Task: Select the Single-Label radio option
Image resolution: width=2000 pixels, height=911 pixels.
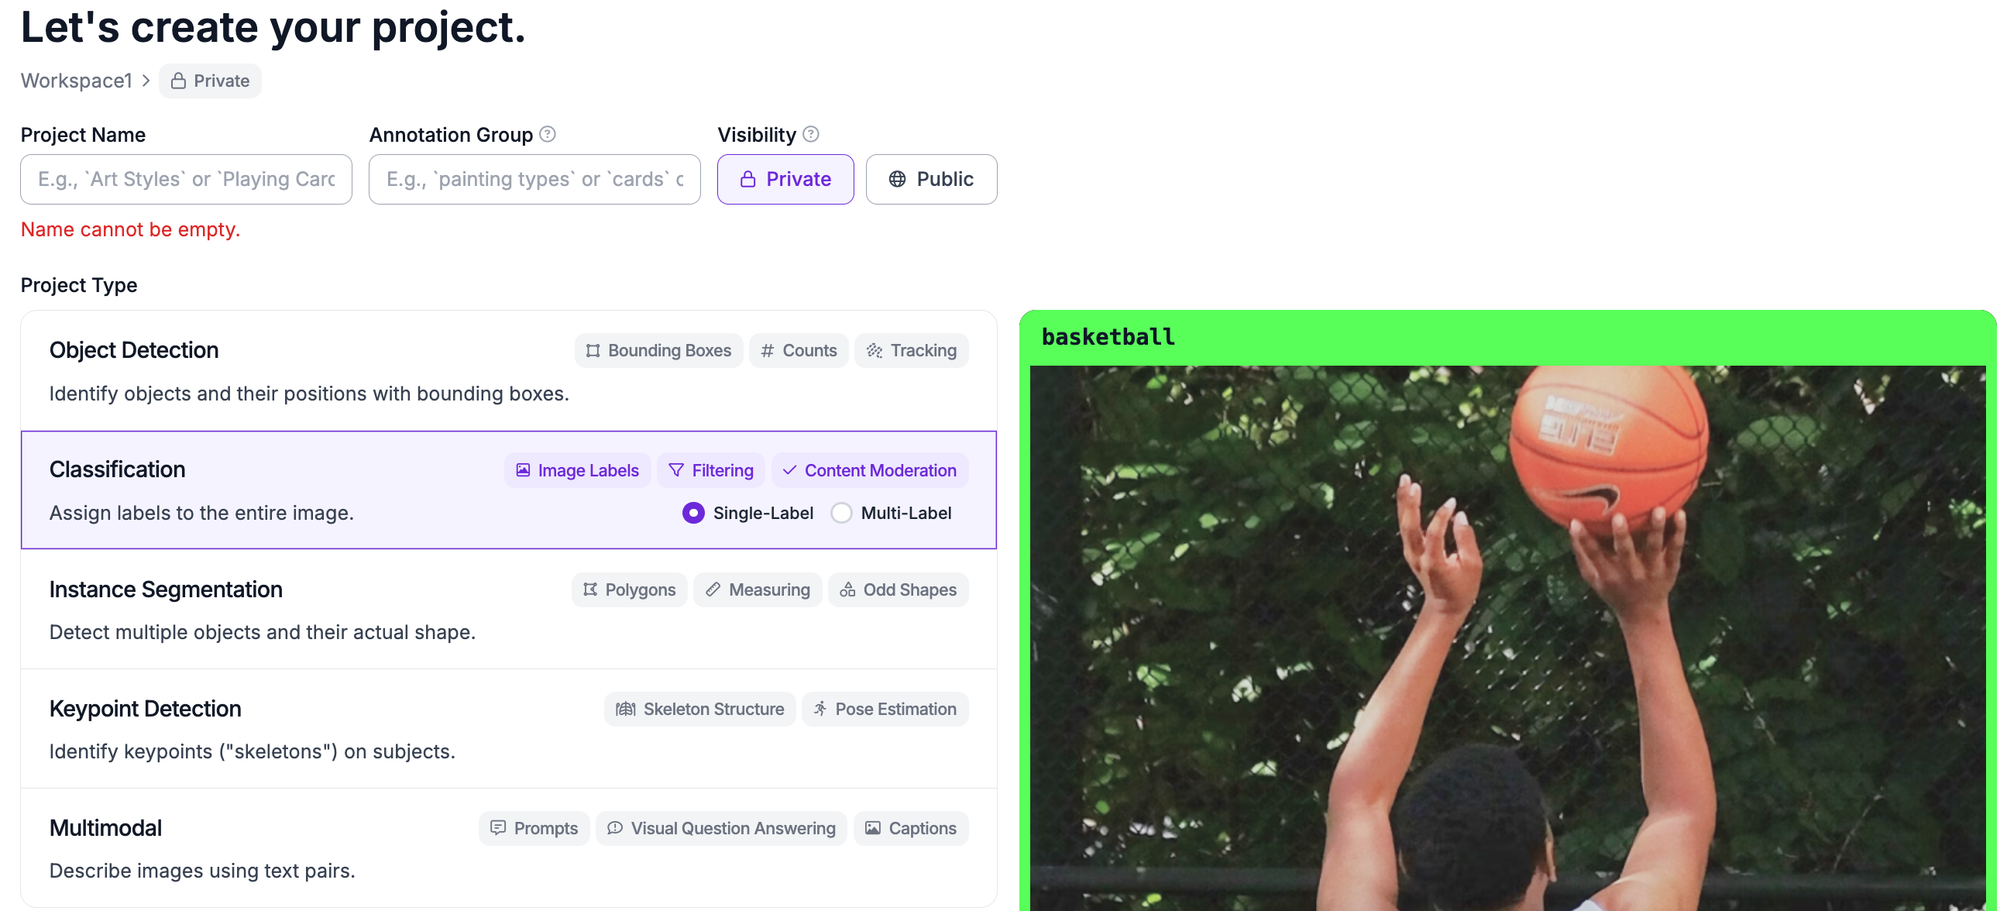Action: coord(693,513)
